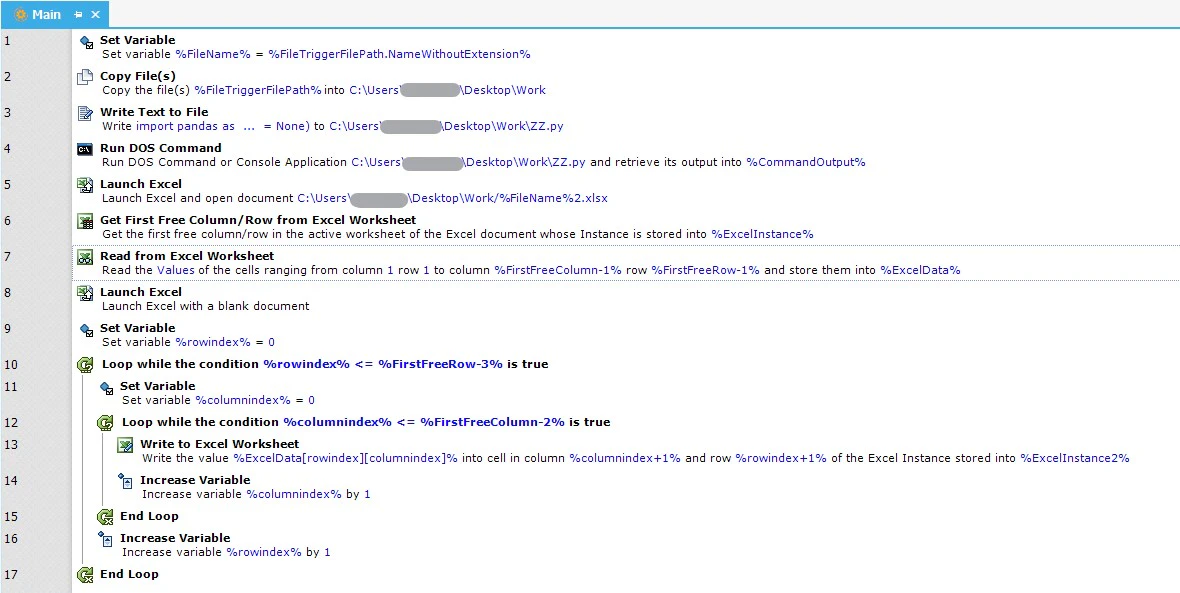The width and height of the screenshot is (1180, 593).
Task: Switch to the Main tab
Action: click(46, 14)
